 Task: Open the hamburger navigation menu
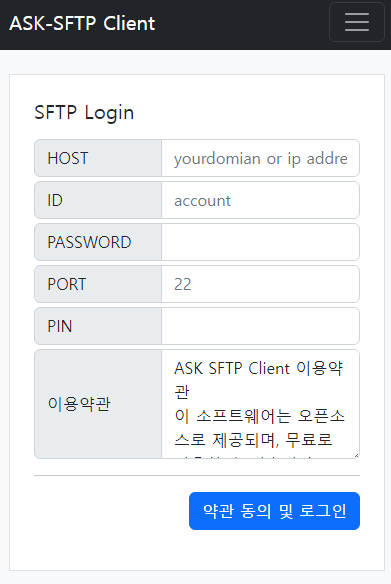(x=357, y=22)
